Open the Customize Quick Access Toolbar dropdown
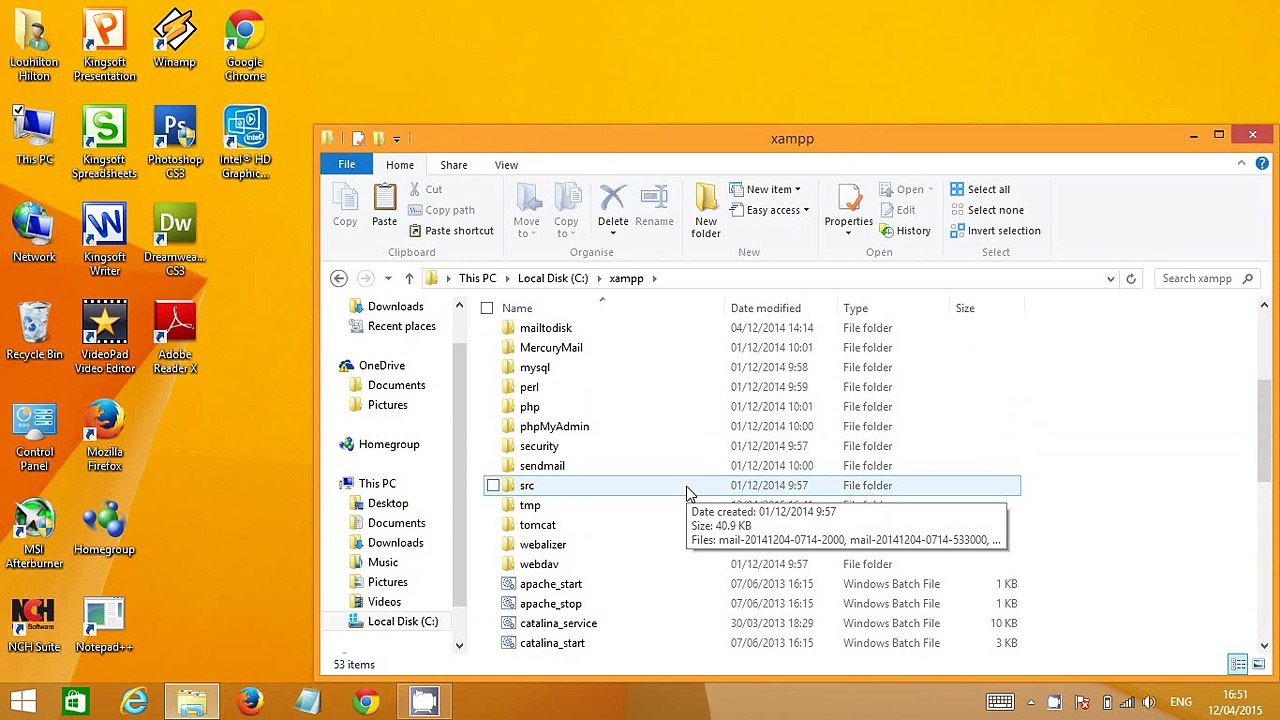The width and height of the screenshot is (1280, 720). (x=397, y=139)
